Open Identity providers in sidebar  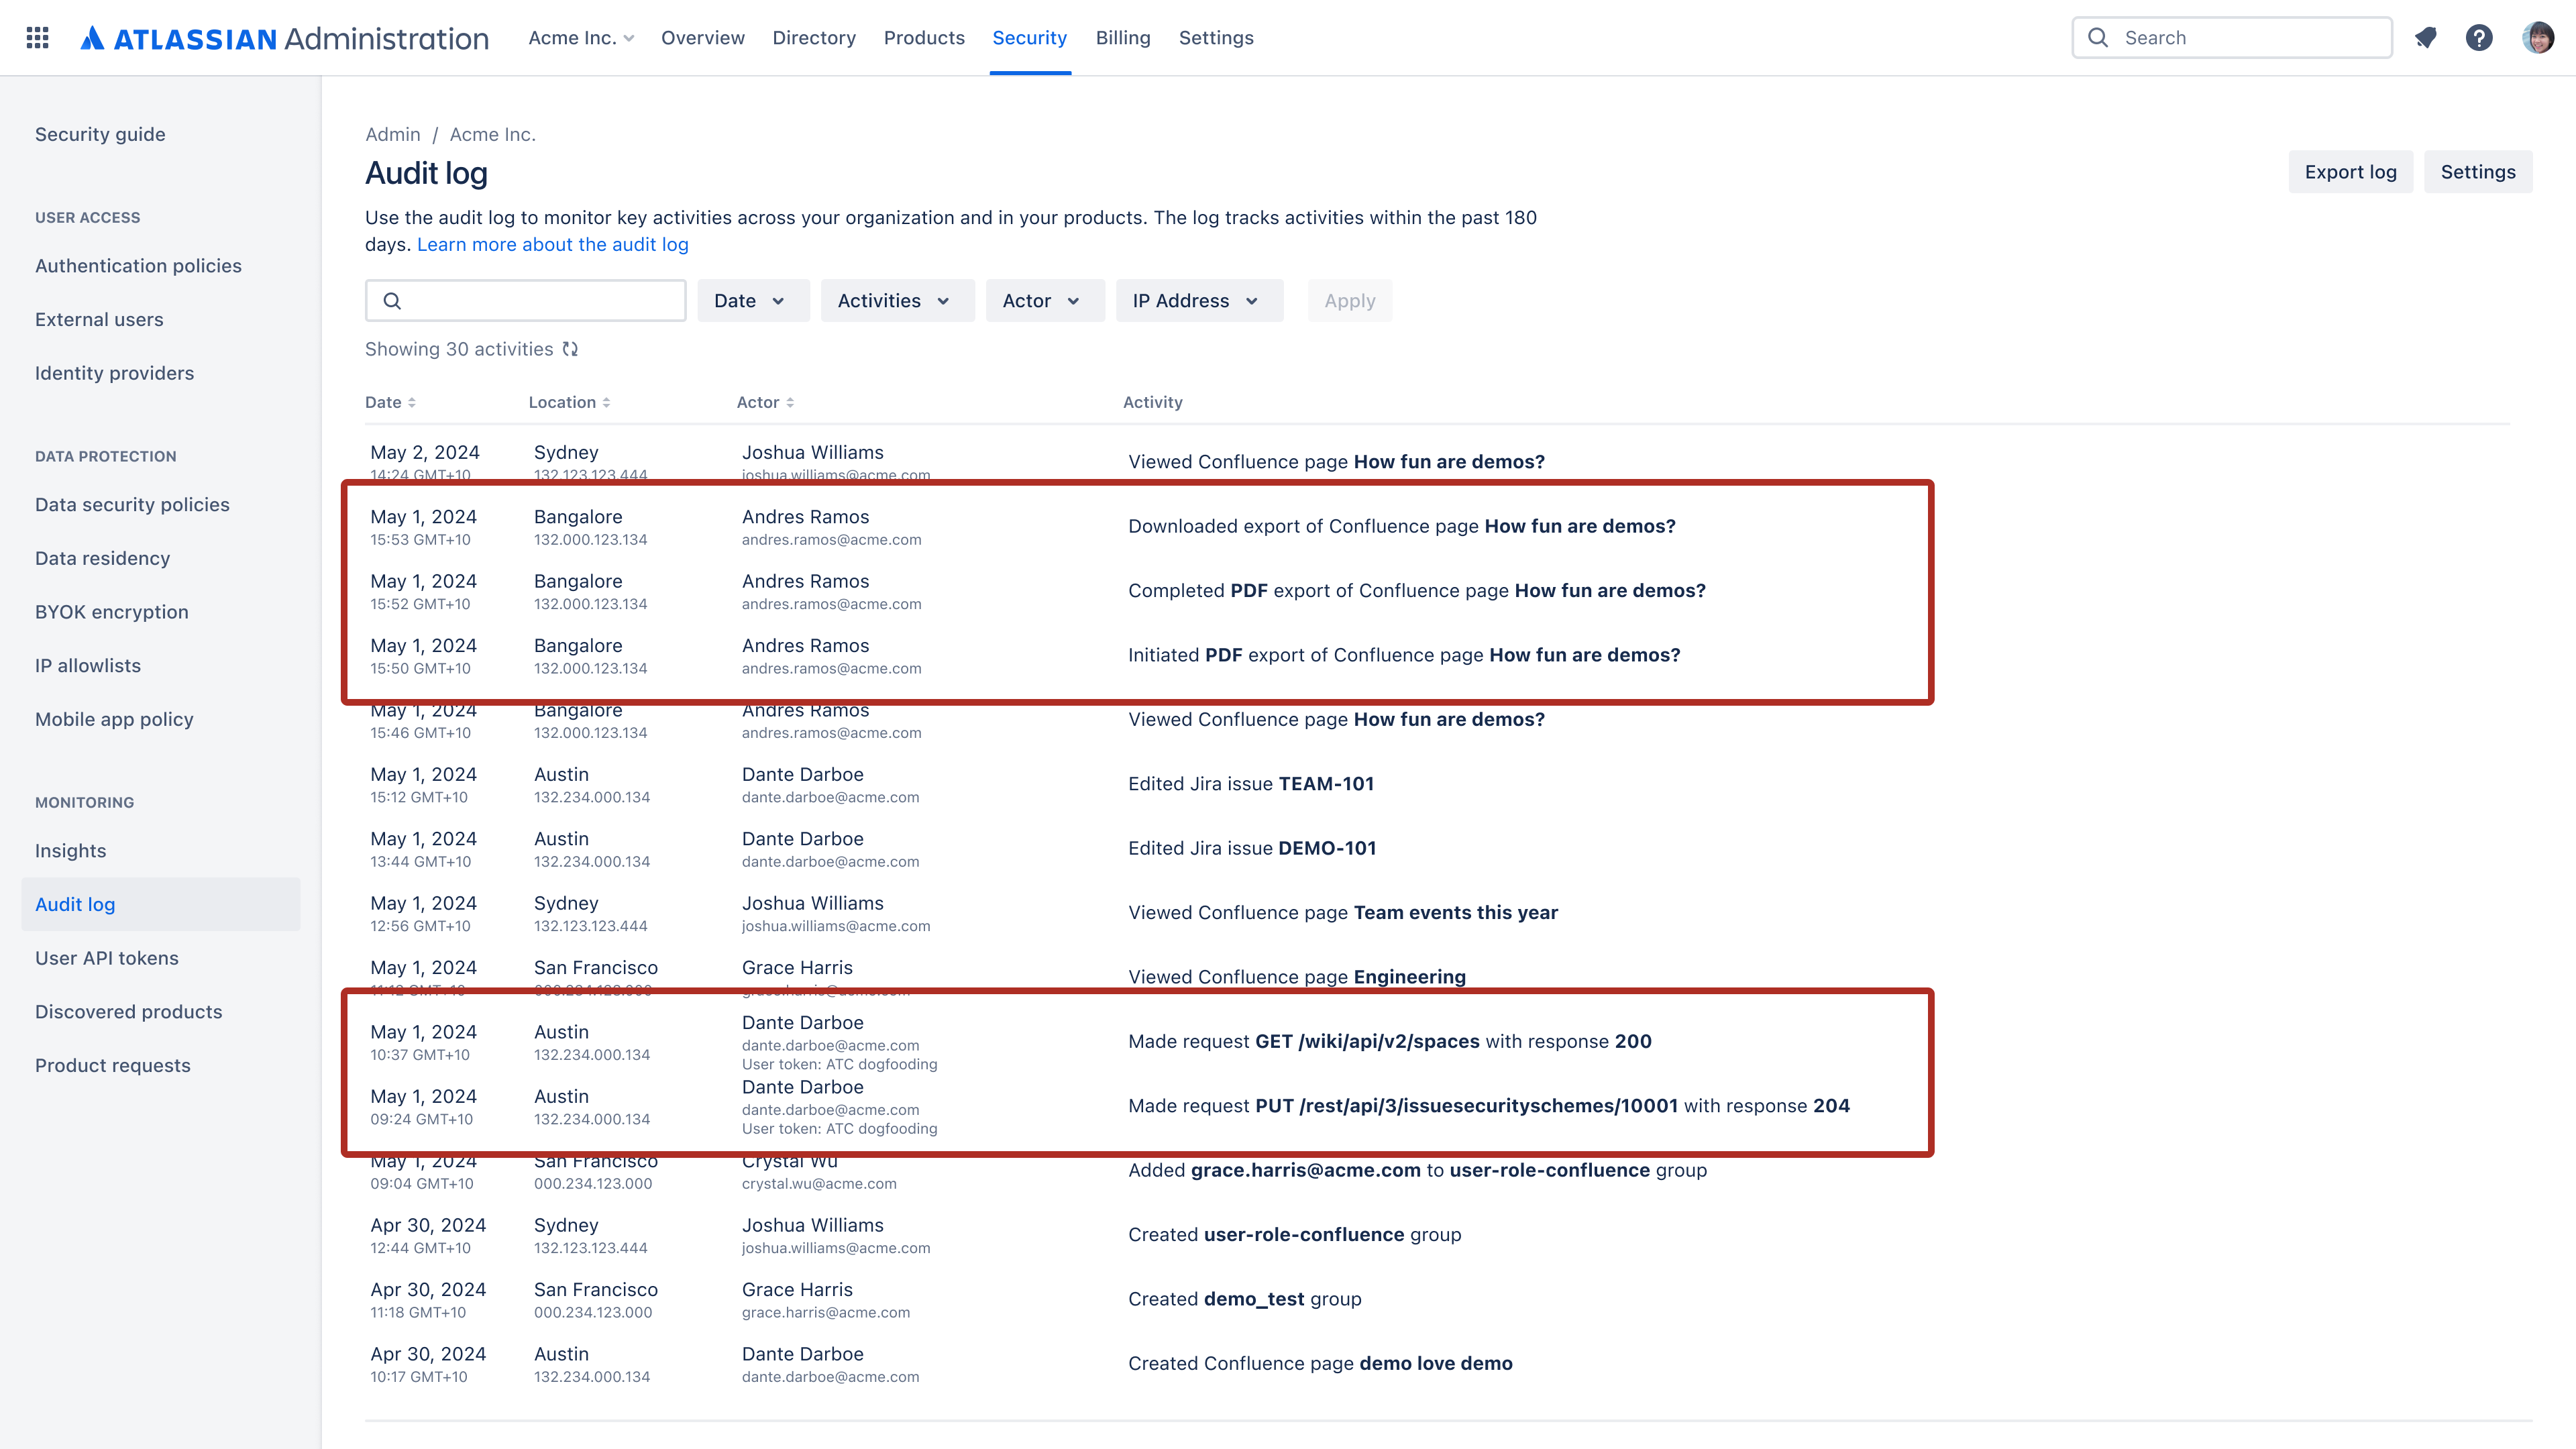tap(114, 373)
